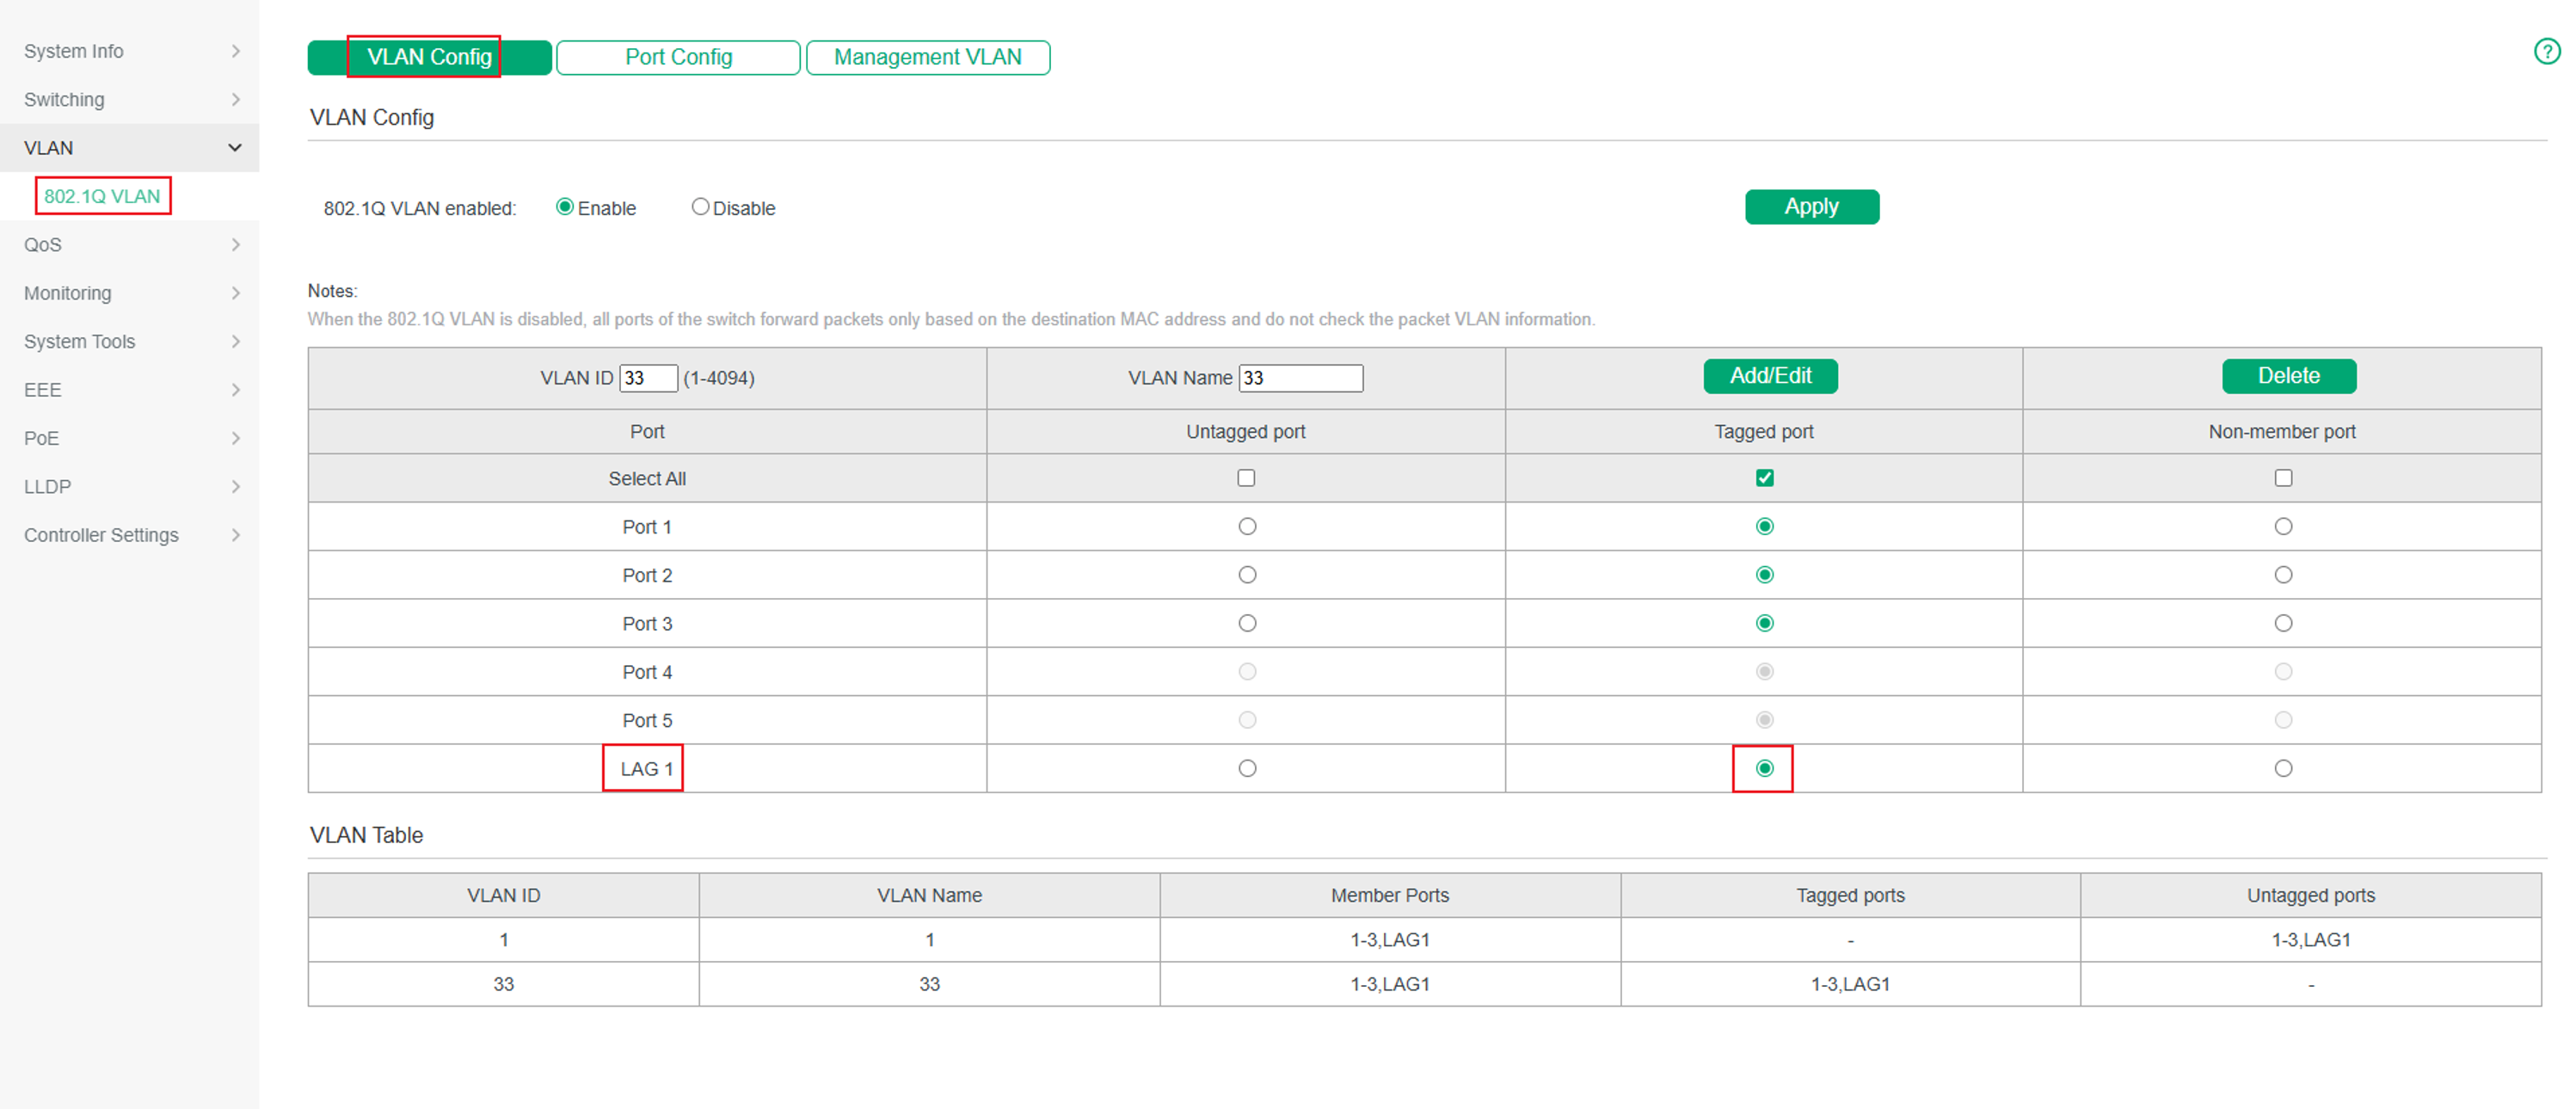Click VLAN 1 untagged ports cell '1-3,LAG1'
Viewport: 2576px width, 1109px height.
[x=2310, y=940]
